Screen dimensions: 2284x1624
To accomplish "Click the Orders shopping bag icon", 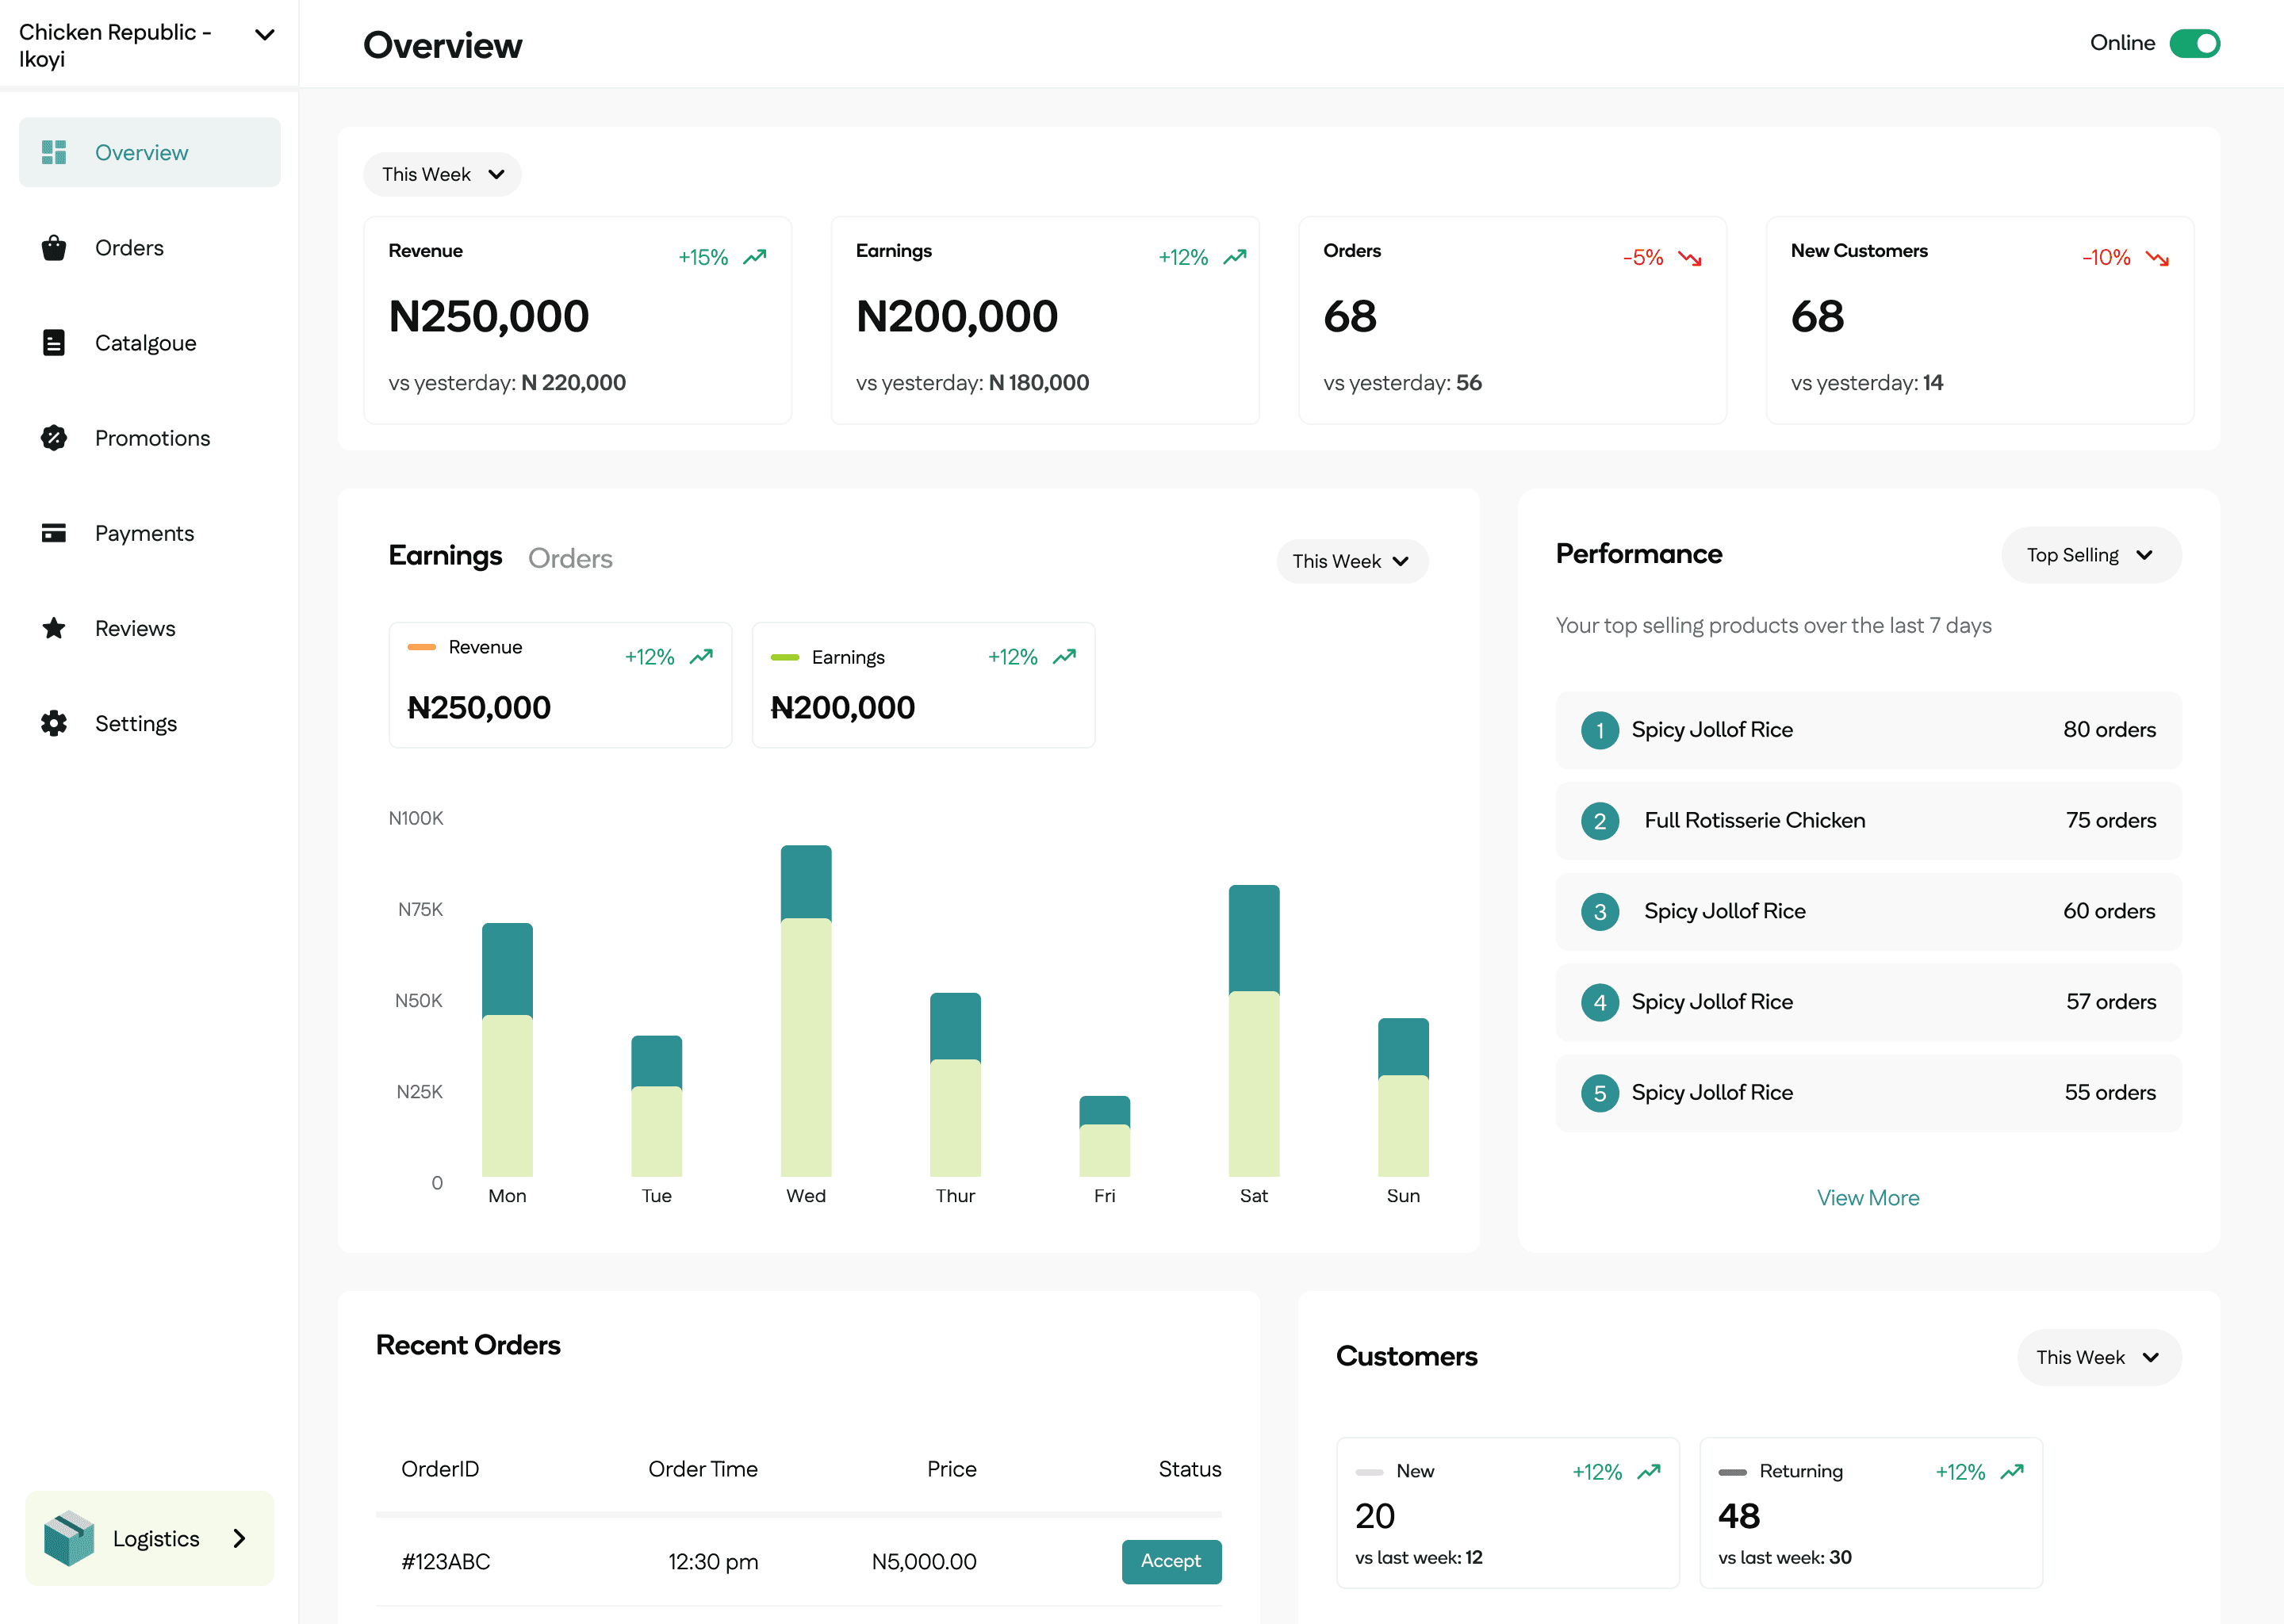I will [54, 248].
